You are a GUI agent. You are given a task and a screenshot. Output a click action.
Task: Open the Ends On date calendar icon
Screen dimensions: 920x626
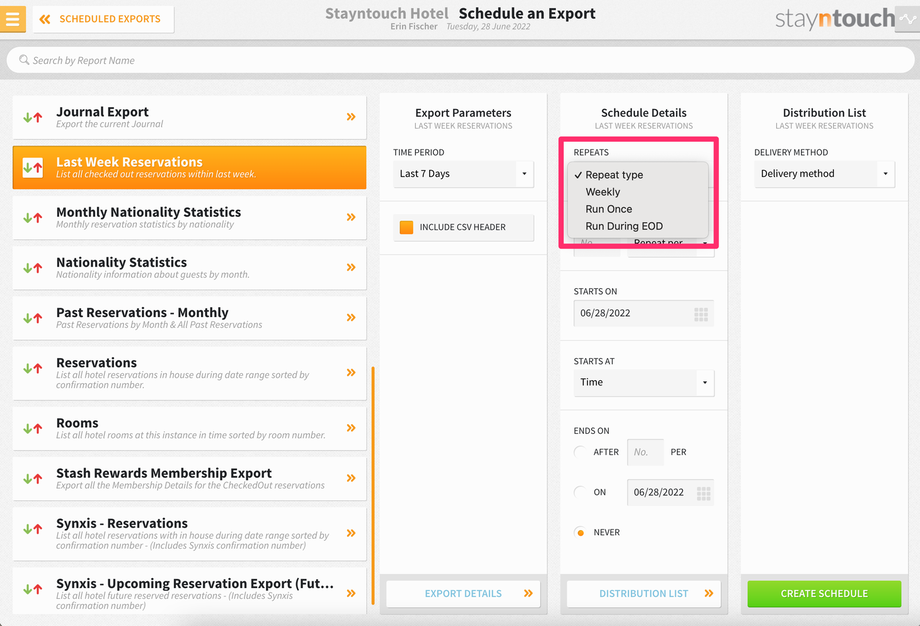[703, 493]
